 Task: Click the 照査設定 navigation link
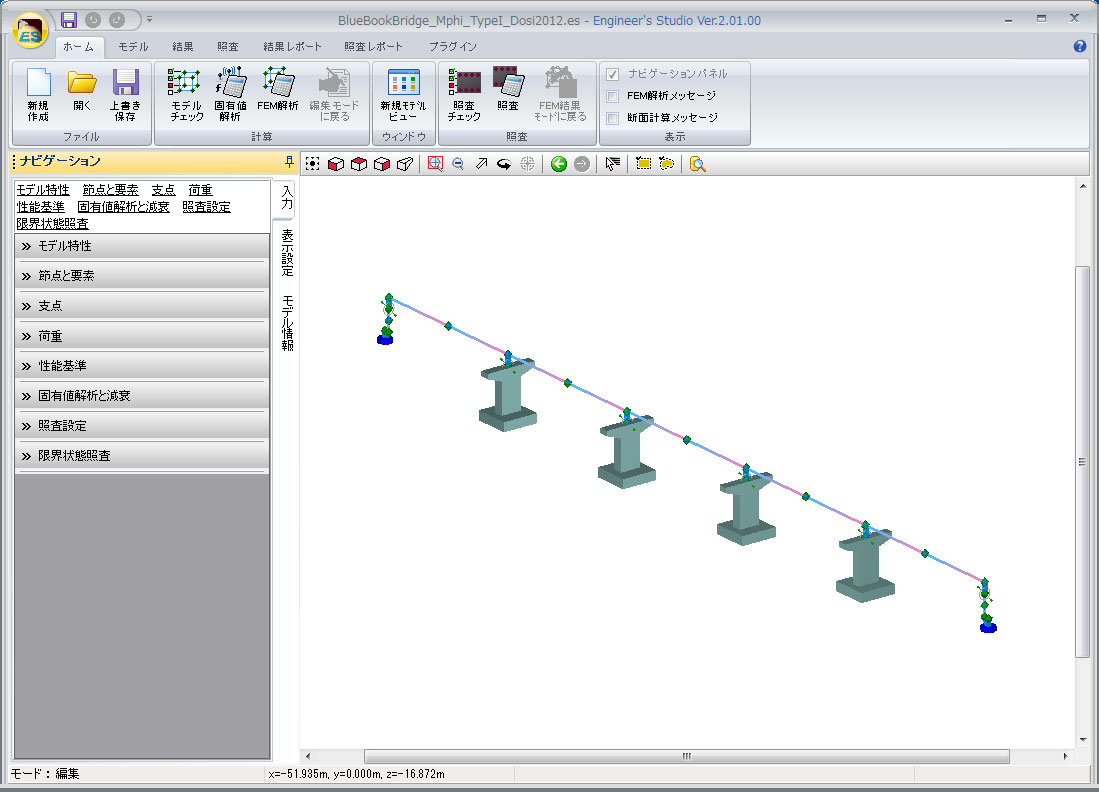(x=206, y=207)
